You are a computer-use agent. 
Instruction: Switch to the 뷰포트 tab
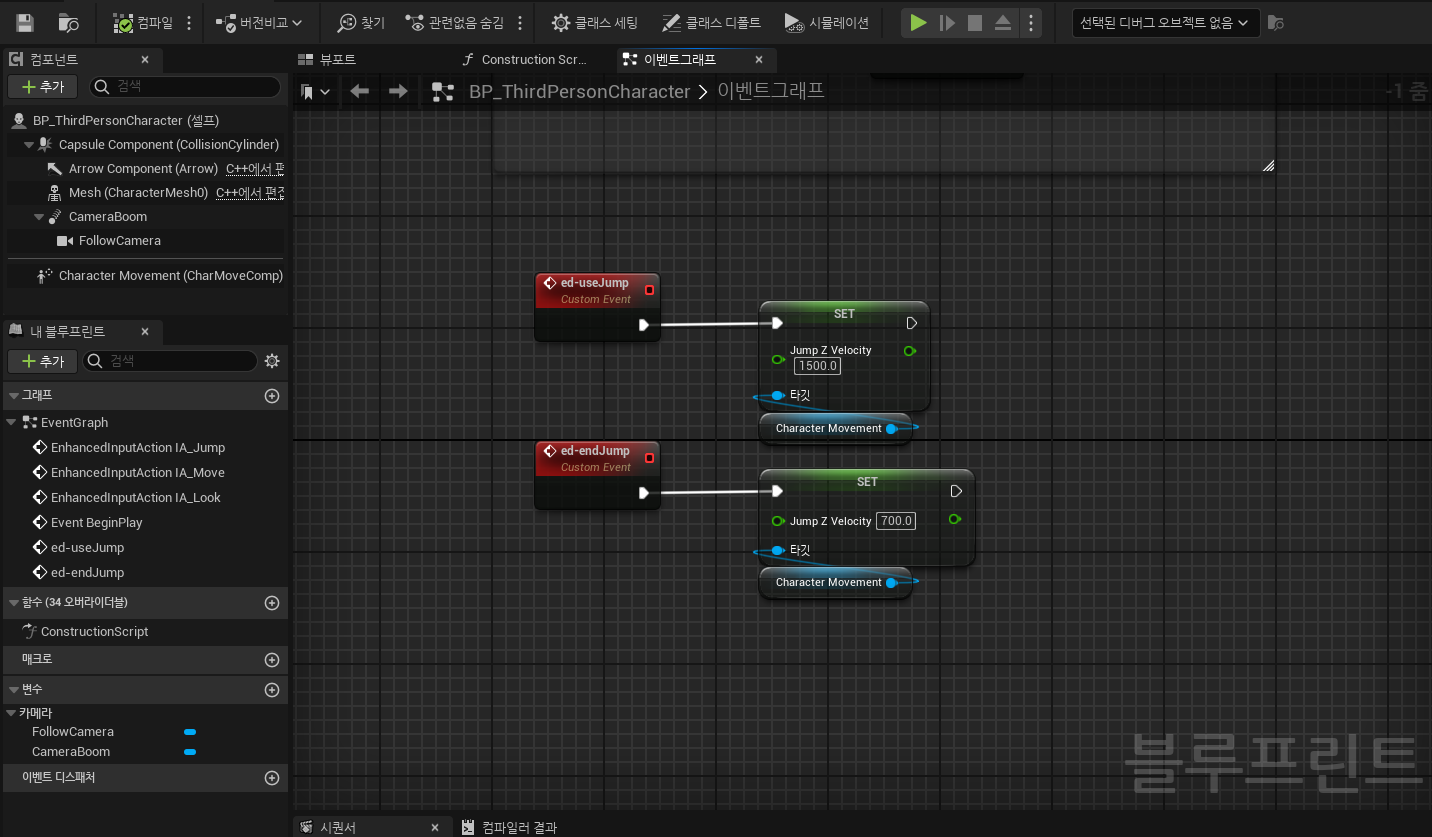click(337, 60)
